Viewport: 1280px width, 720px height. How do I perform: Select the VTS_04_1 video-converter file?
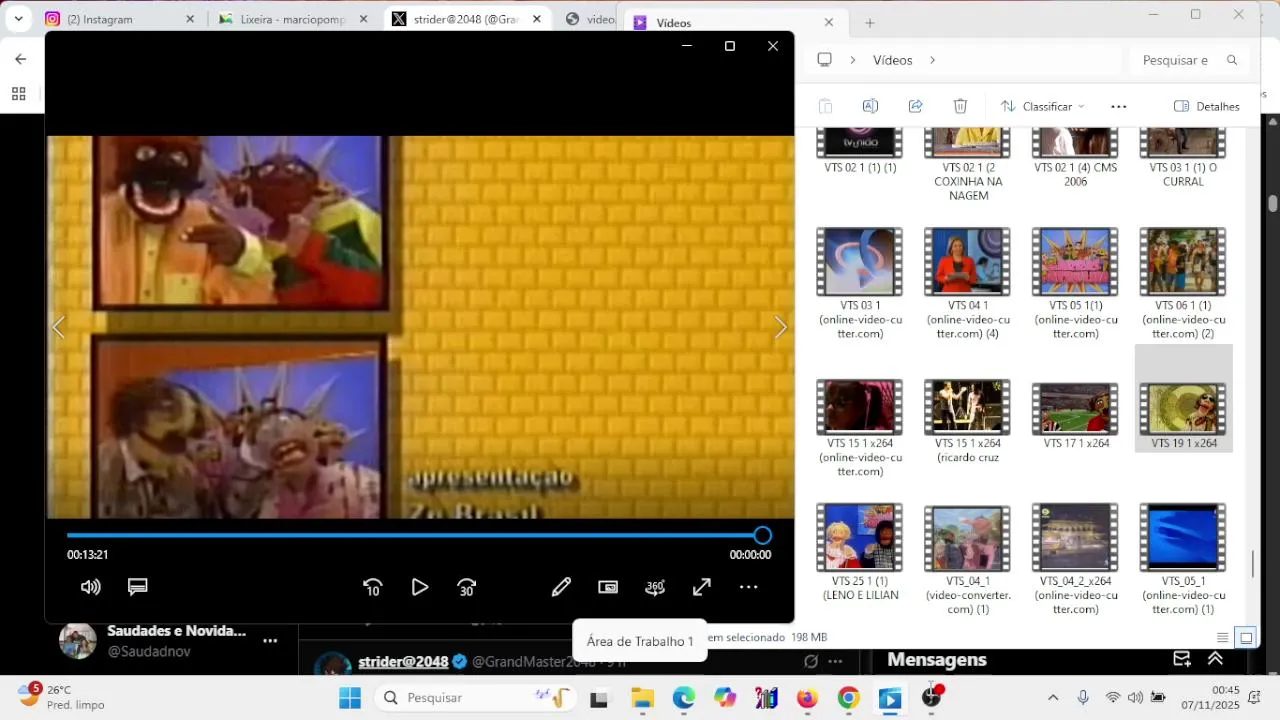(x=967, y=559)
